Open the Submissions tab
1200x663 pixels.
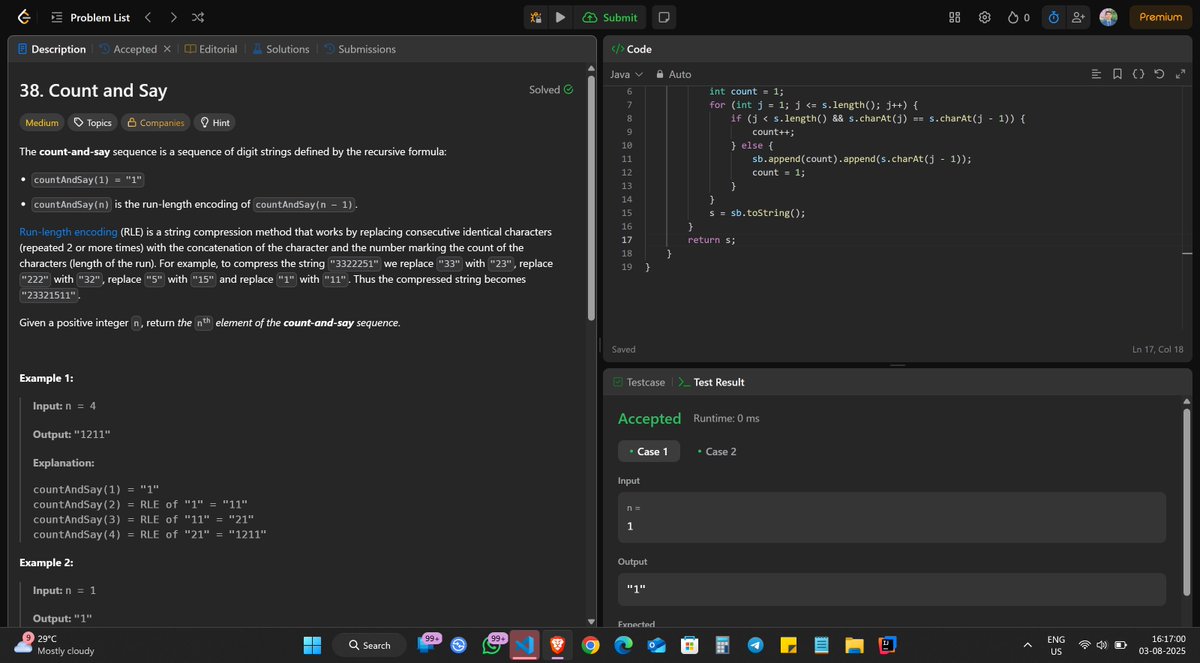[359, 49]
